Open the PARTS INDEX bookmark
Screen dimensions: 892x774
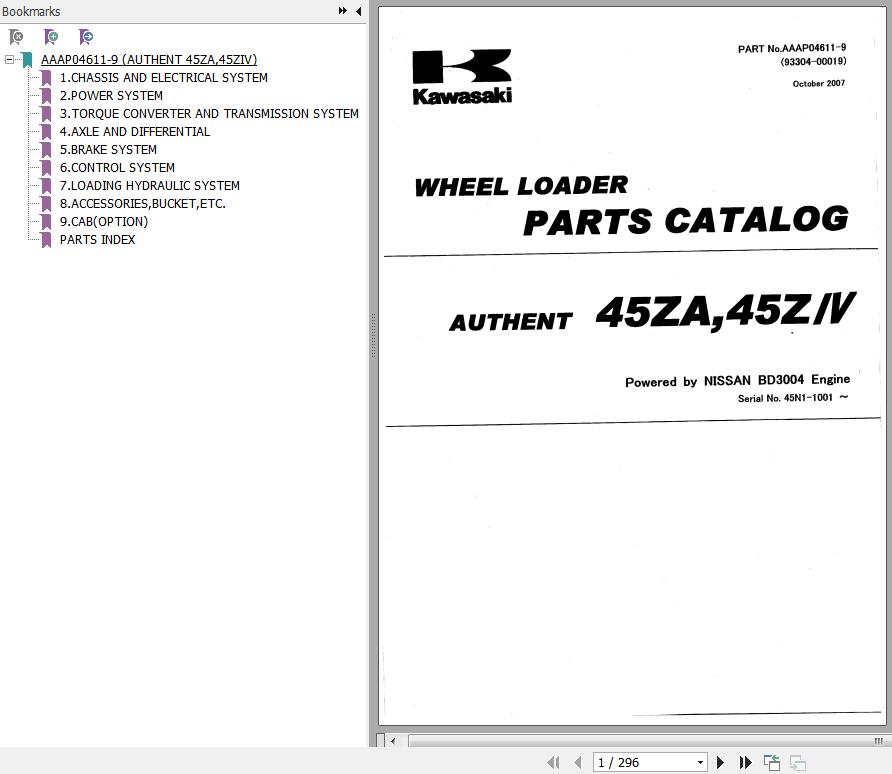(x=97, y=239)
